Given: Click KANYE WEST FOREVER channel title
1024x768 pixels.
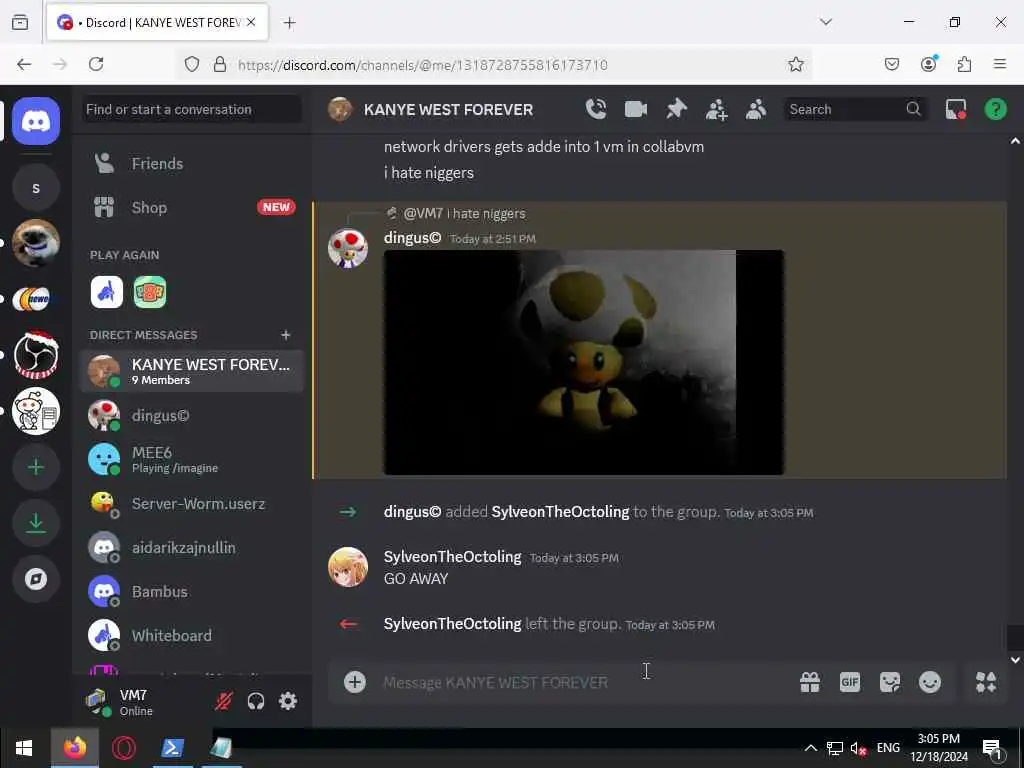Looking at the screenshot, I should [449, 110].
